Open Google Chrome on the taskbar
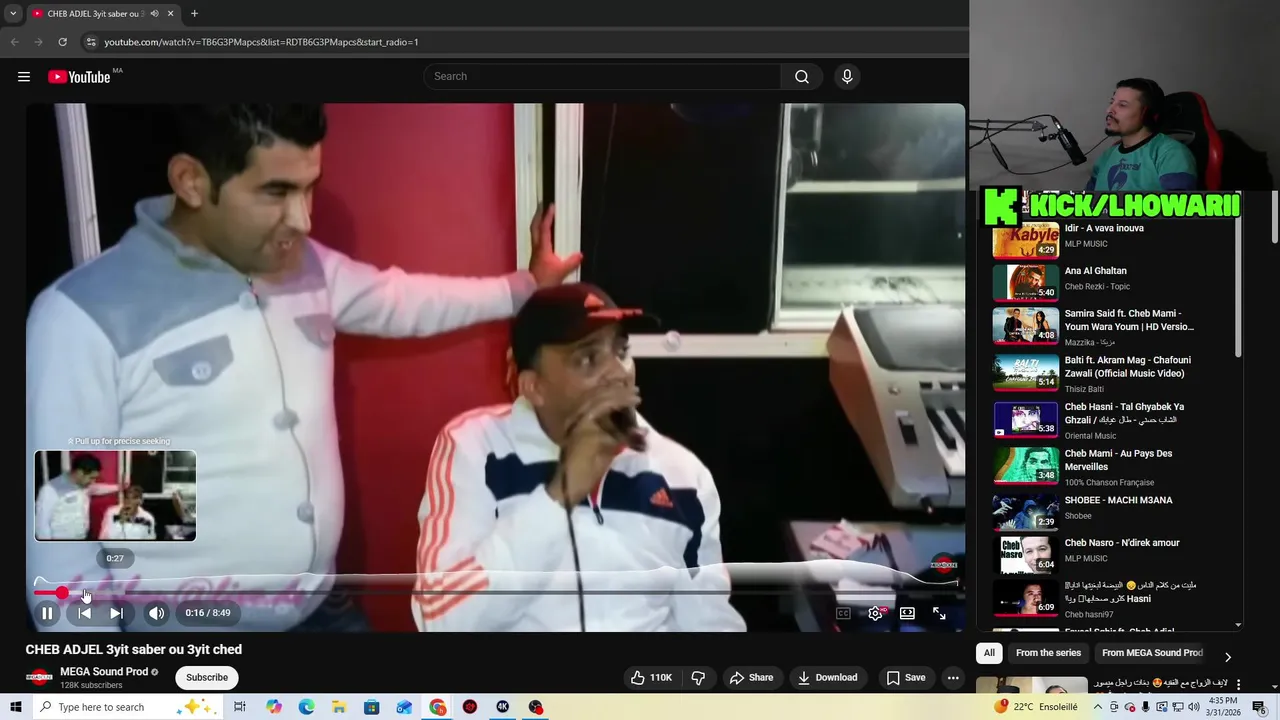 [x=438, y=707]
